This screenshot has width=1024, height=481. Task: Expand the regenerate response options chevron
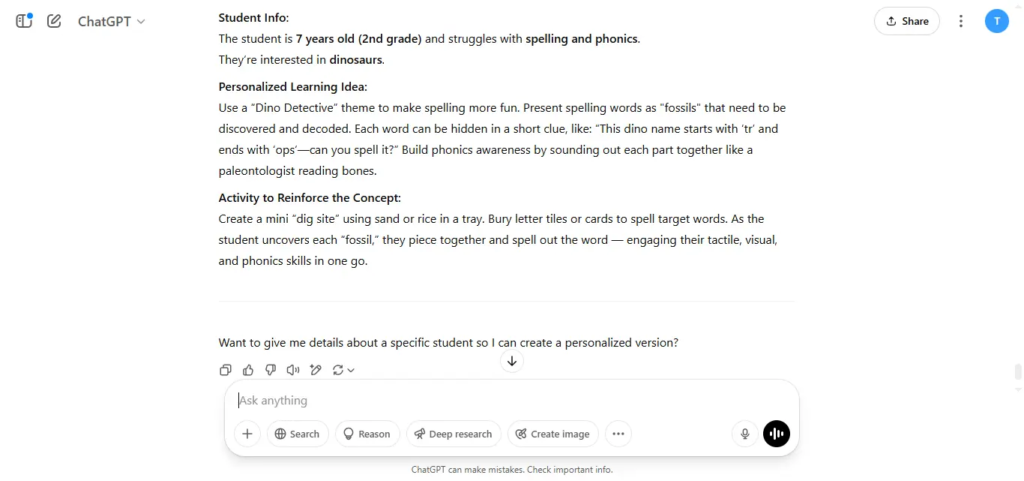coord(351,370)
